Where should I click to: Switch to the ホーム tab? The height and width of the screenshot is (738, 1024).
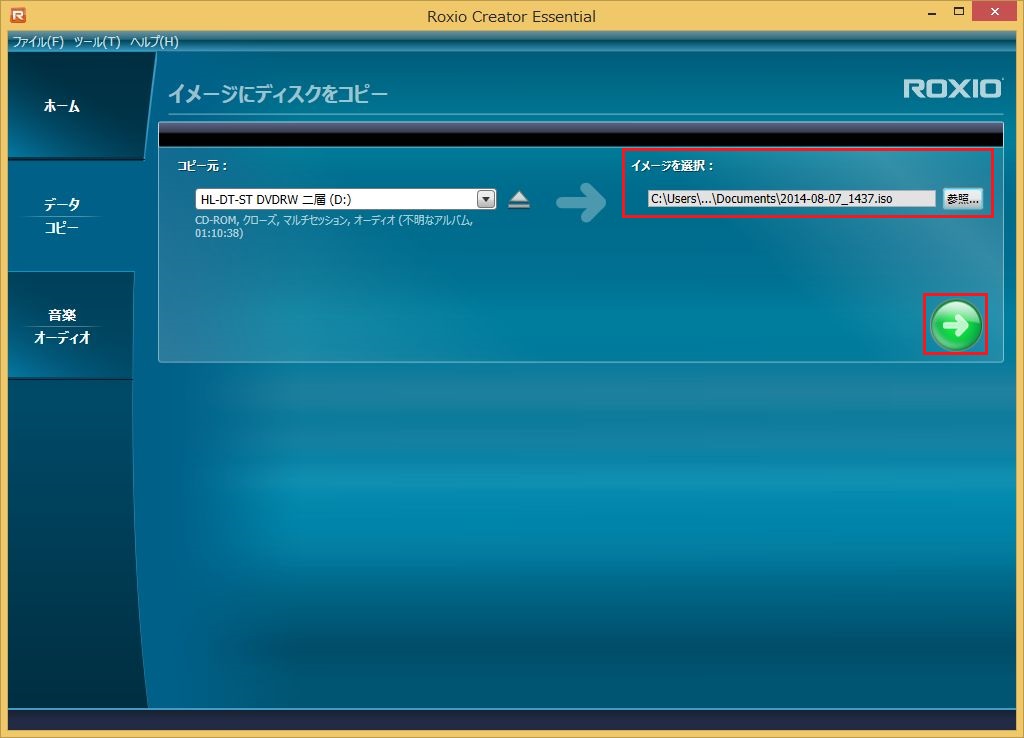[x=62, y=106]
